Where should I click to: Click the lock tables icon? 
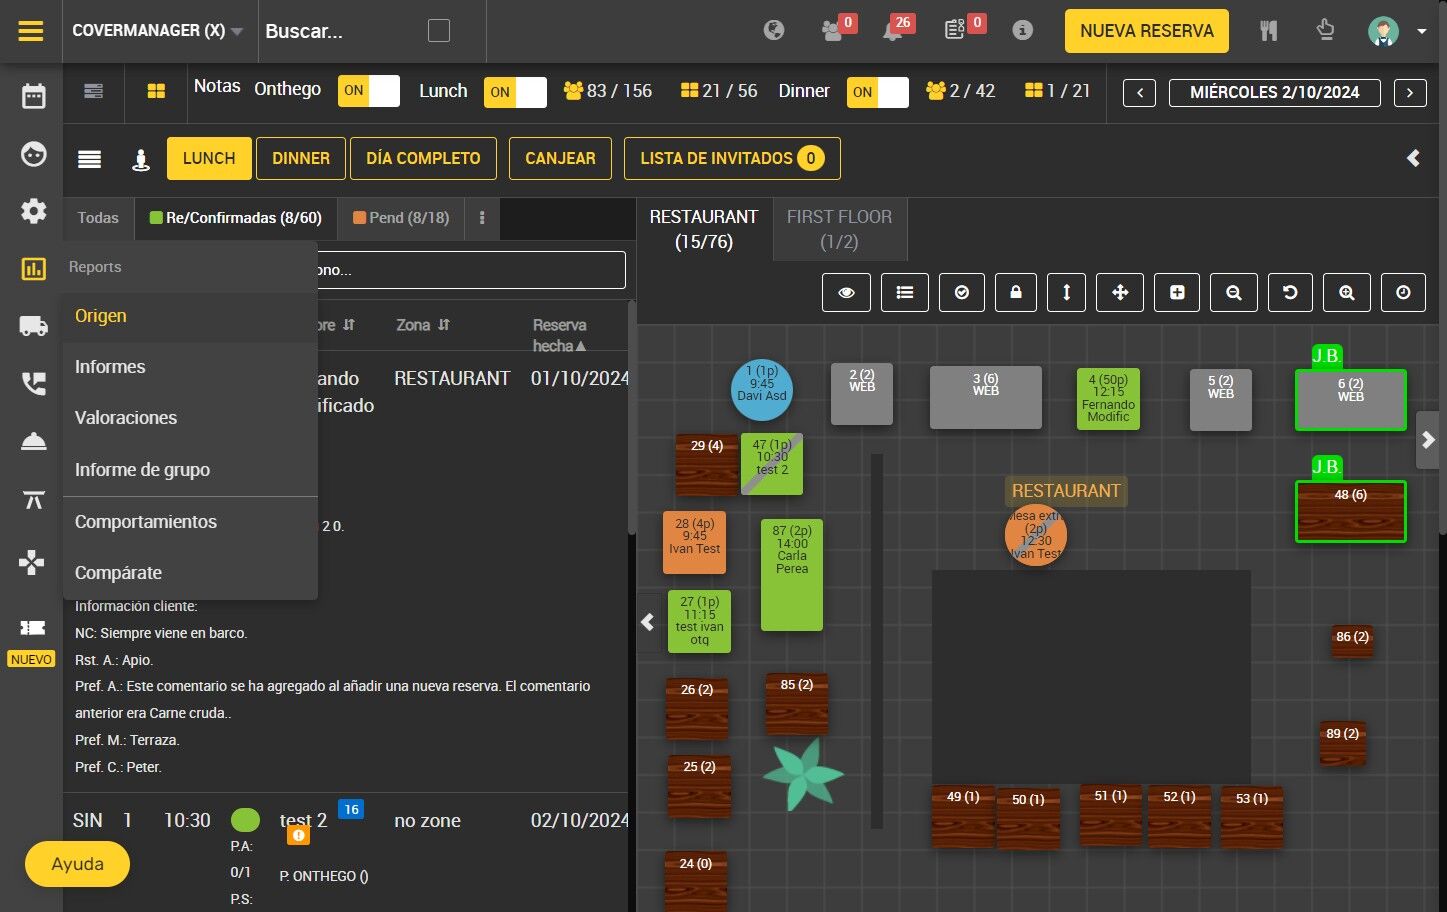coord(1016,292)
